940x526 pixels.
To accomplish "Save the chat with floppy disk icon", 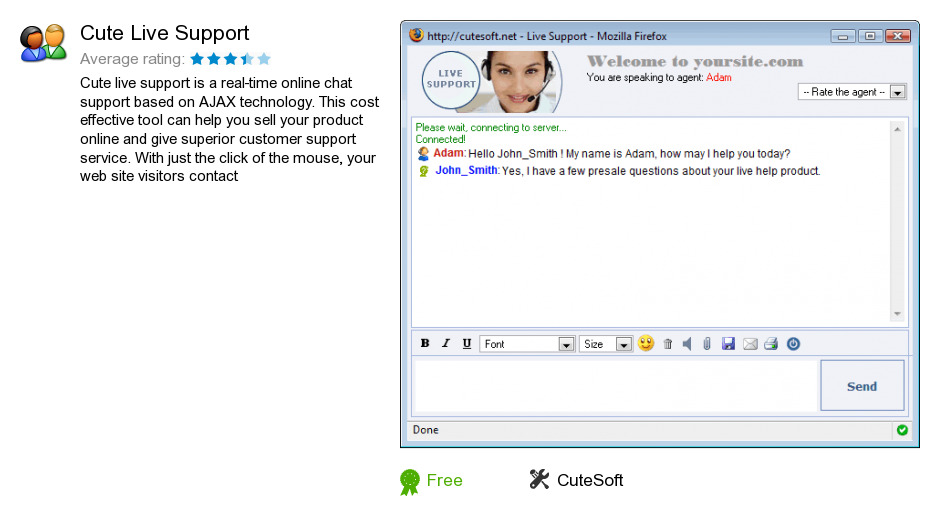I will point(728,344).
